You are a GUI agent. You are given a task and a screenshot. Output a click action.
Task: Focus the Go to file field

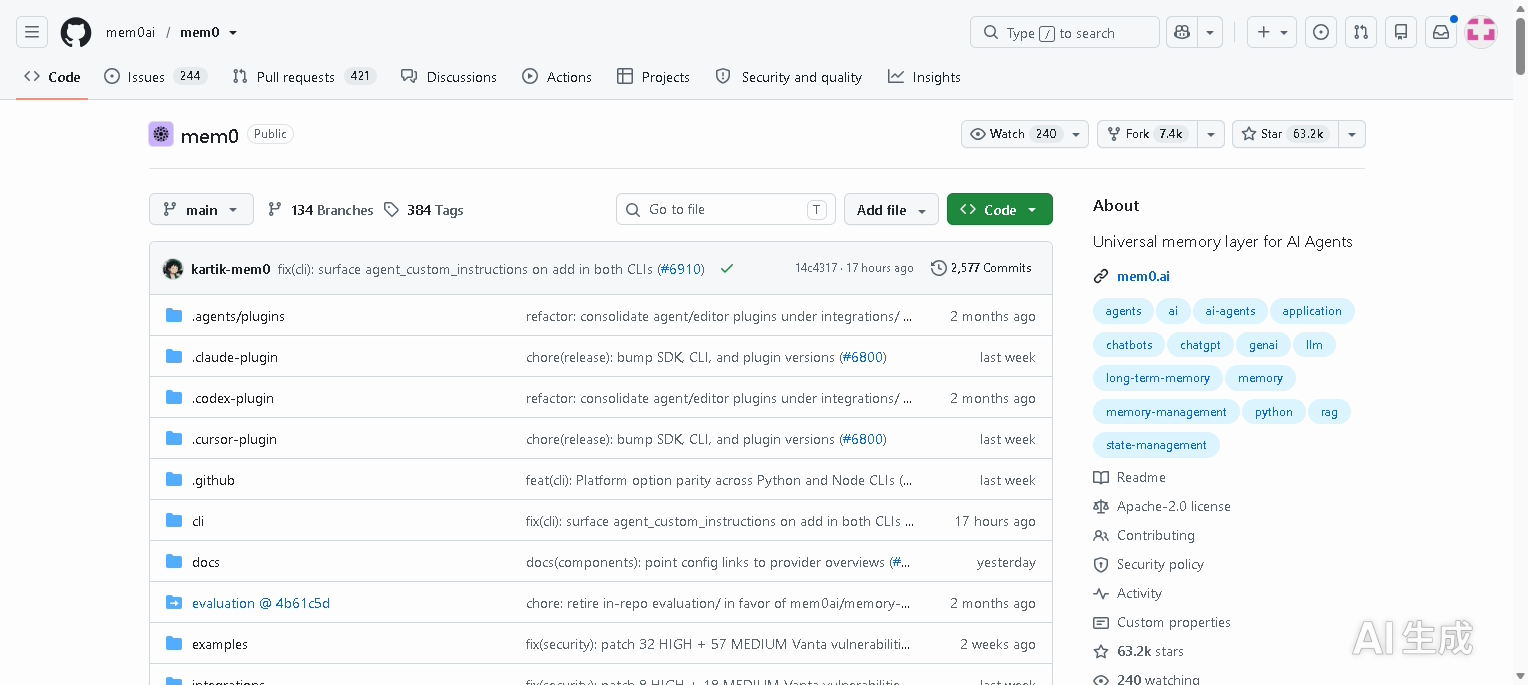(x=726, y=210)
